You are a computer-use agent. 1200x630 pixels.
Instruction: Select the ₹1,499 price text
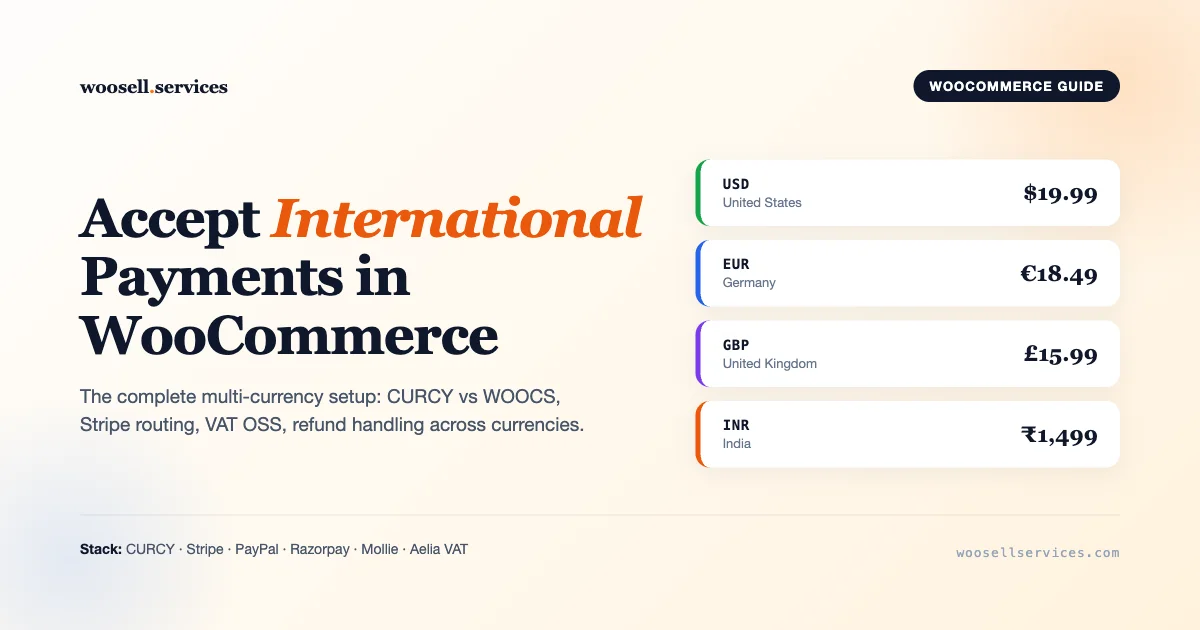(x=1058, y=434)
